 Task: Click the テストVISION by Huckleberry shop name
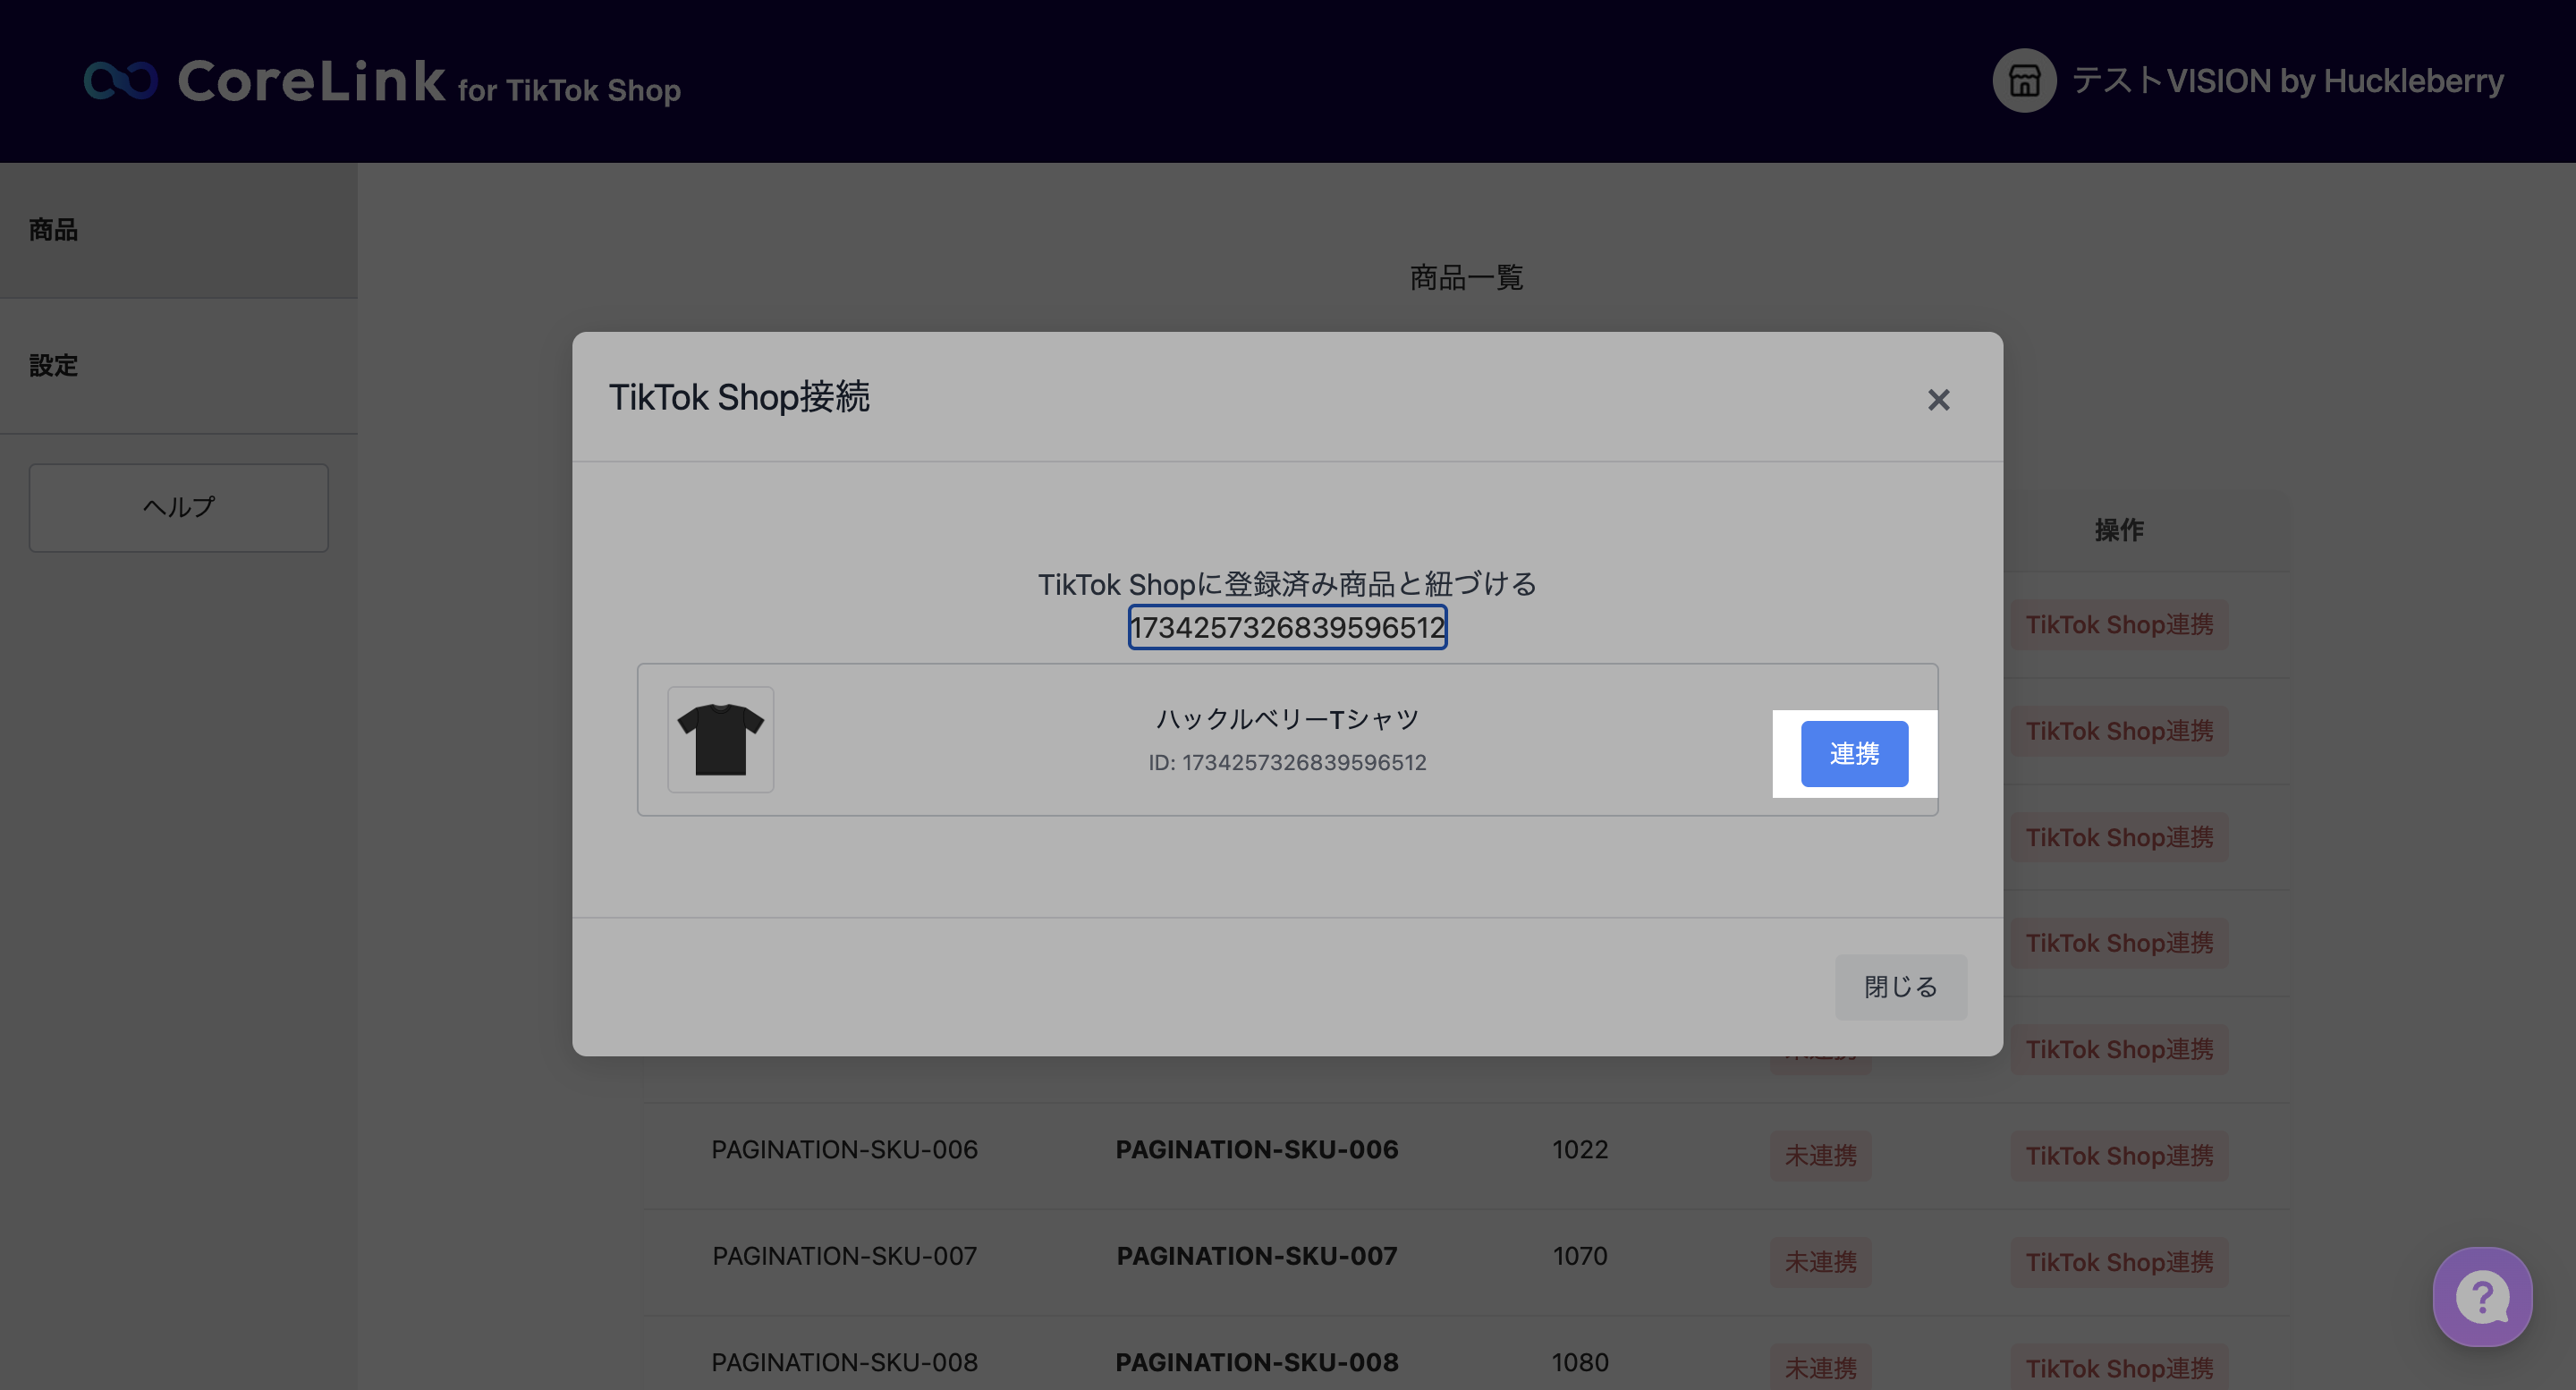pos(2287,81)
